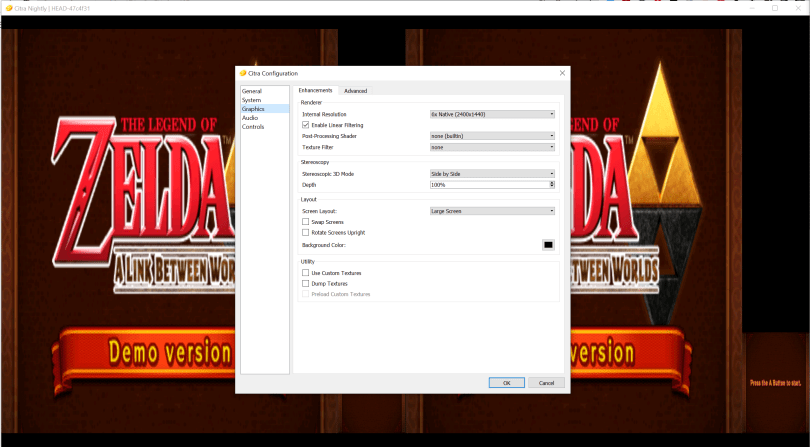Click the Citra Nightly main window icon

coord(9,8)
